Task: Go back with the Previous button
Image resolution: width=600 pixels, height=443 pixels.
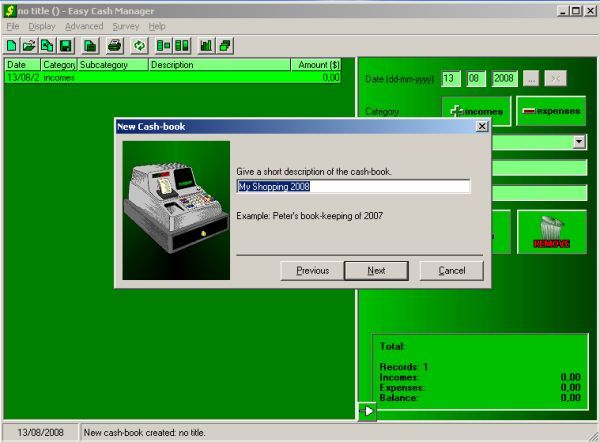Action: coord(313,271)
